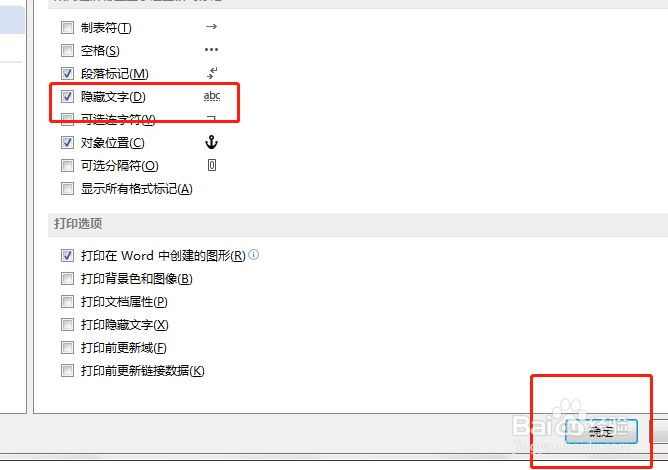Uncheck the 隐藏文字(D) checkbox
Screen dimensions: 668x470
pos(67,97)
